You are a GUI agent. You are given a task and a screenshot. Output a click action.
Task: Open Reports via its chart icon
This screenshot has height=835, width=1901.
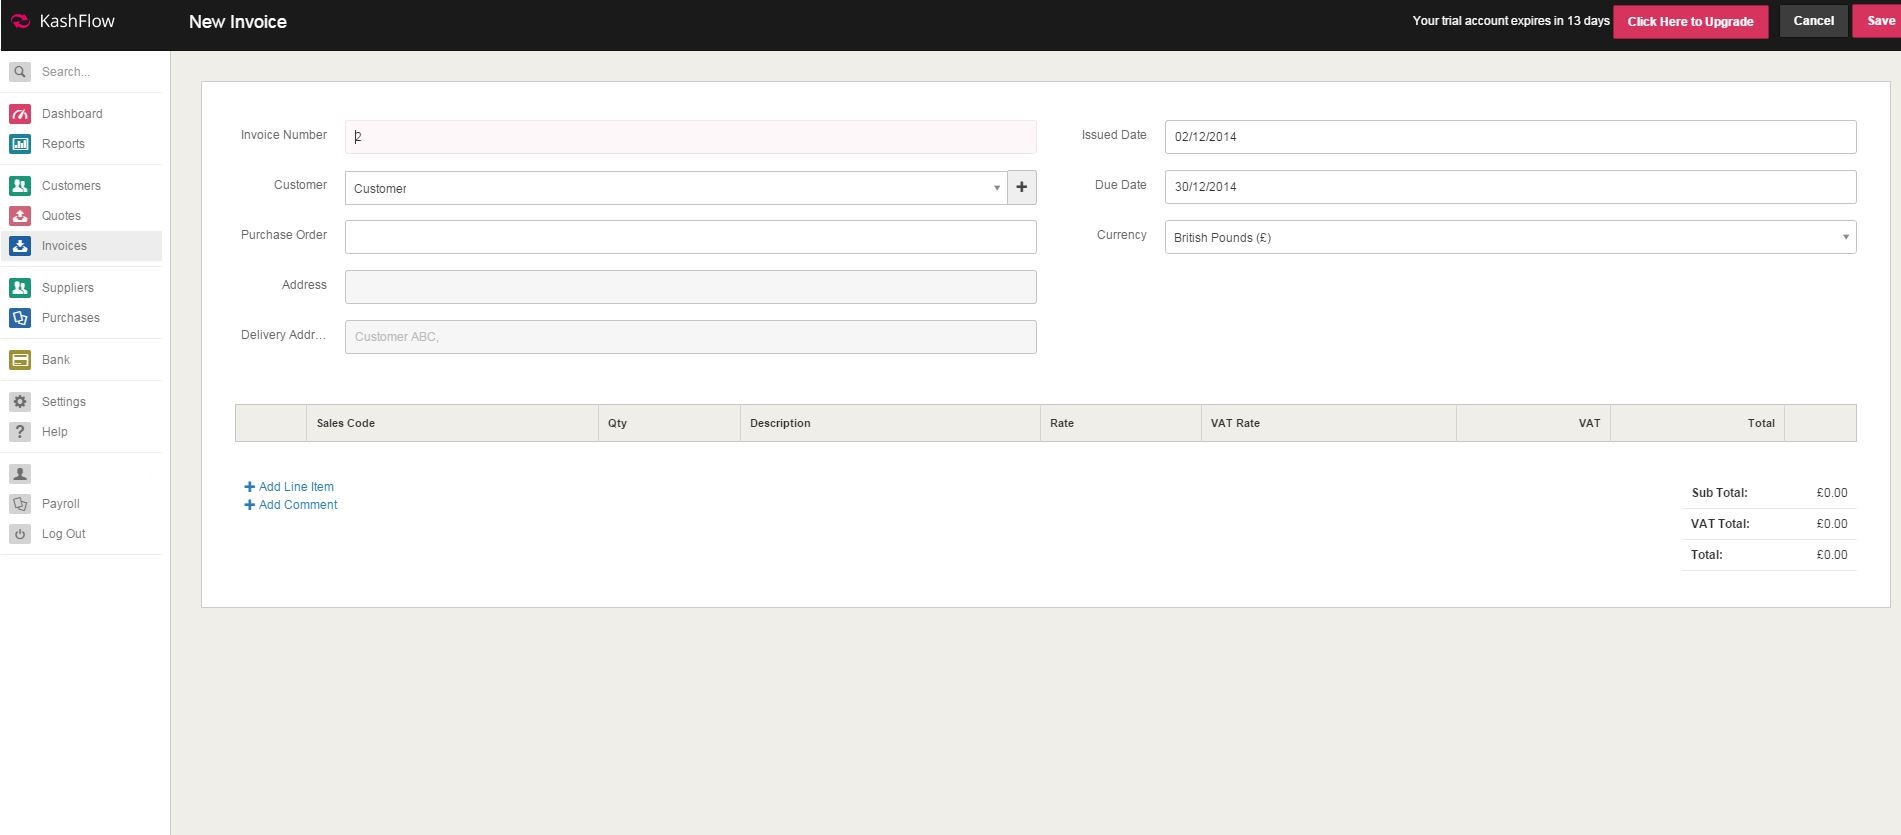coord(20,144)
